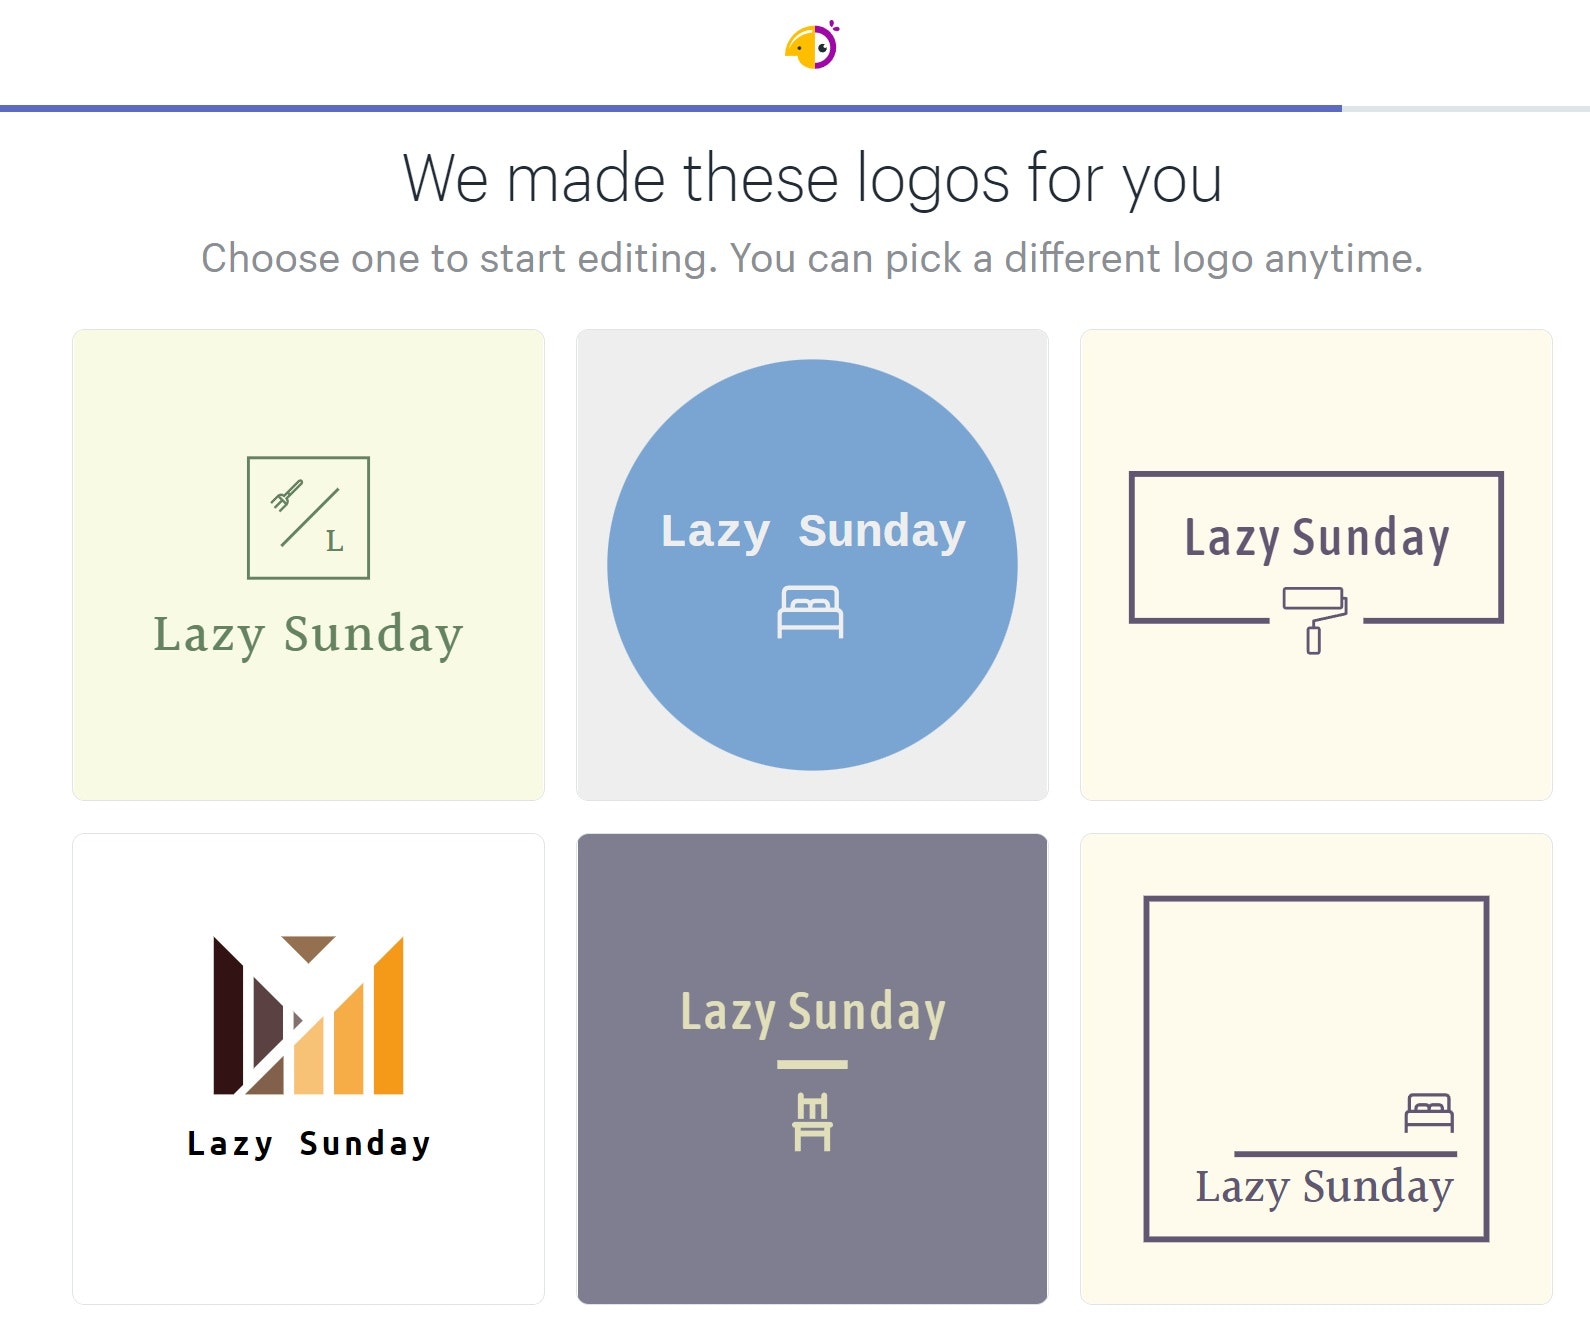Choose the cream Lazy Sunday text on gray card
Viewport: 1590px width, 1323px height.
(x=812, y=1012)
